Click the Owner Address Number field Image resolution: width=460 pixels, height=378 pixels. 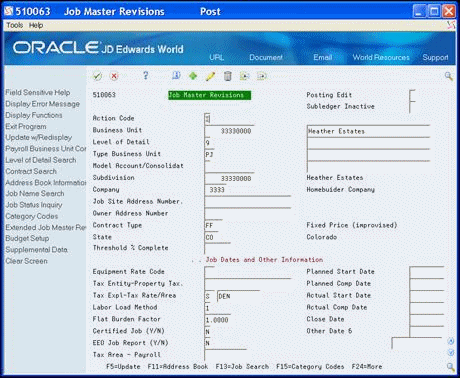coord(248,214)
